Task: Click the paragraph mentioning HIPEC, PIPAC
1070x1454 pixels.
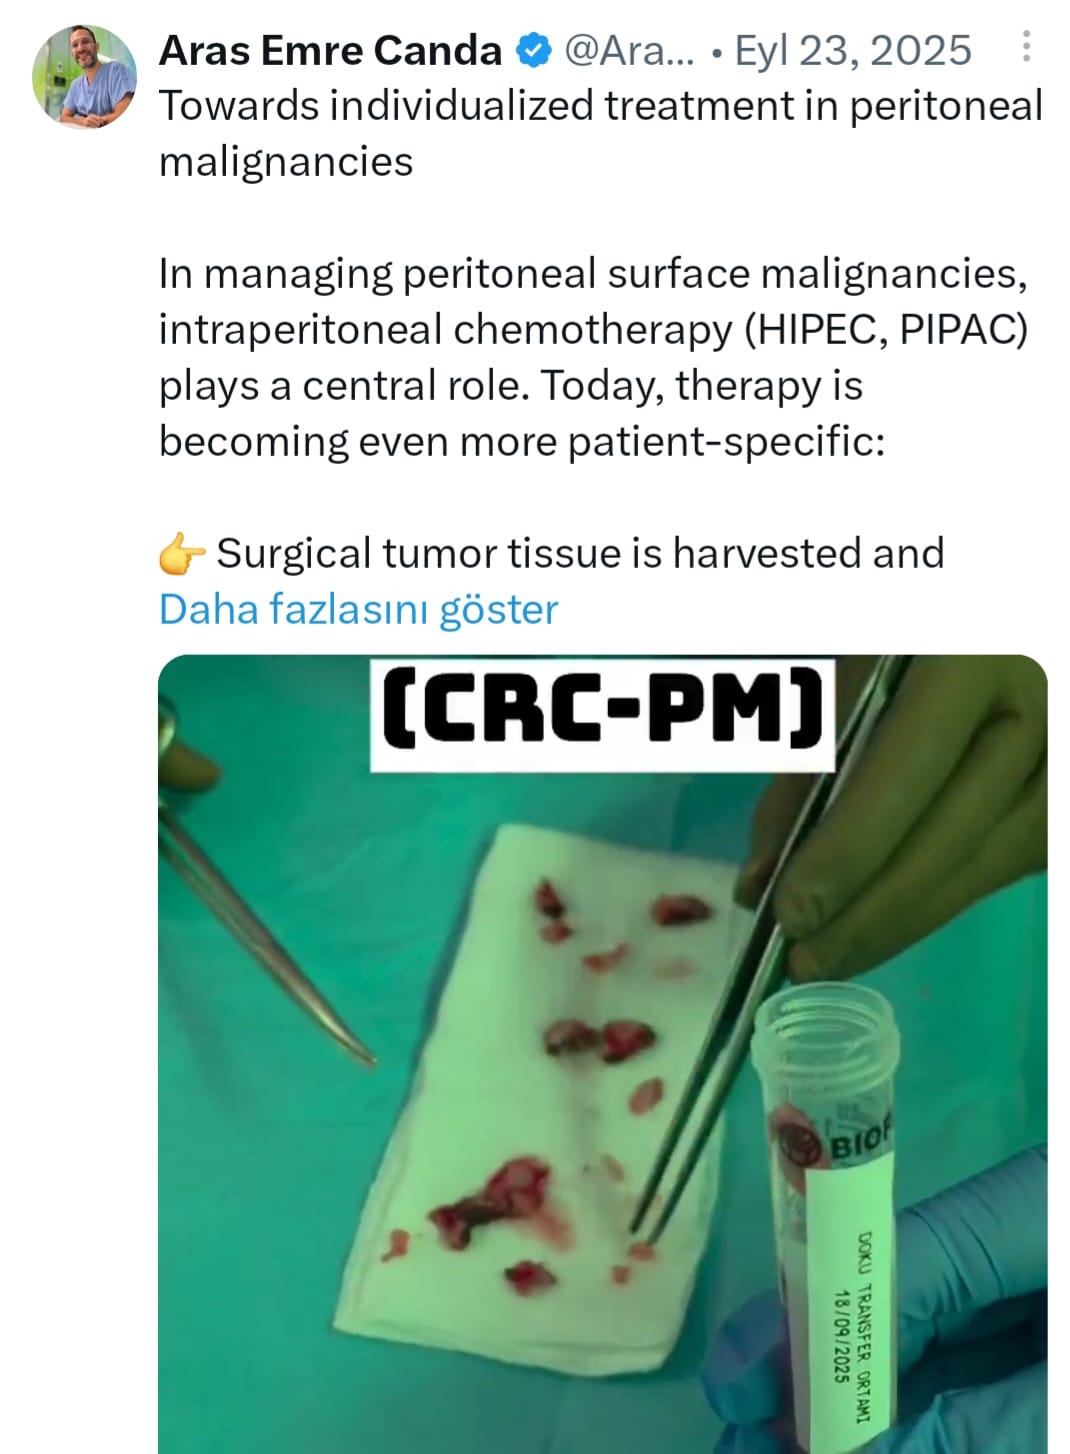Action: pyautogui.click(x=593, y=357)
